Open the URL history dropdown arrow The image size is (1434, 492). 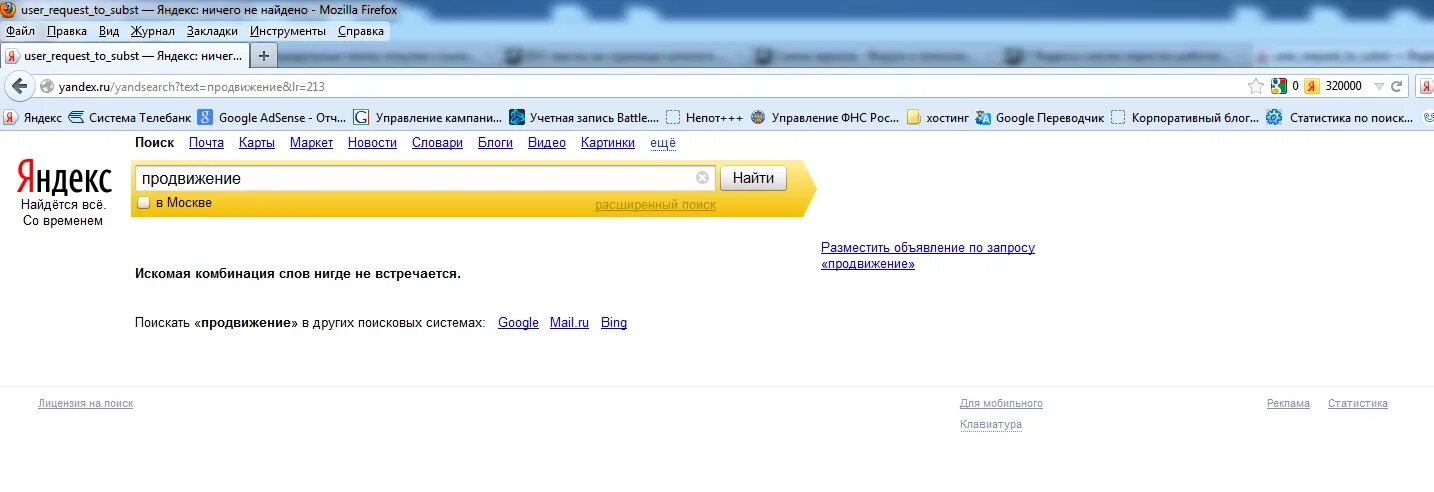pyautogui.click(x=1379, y=86)
